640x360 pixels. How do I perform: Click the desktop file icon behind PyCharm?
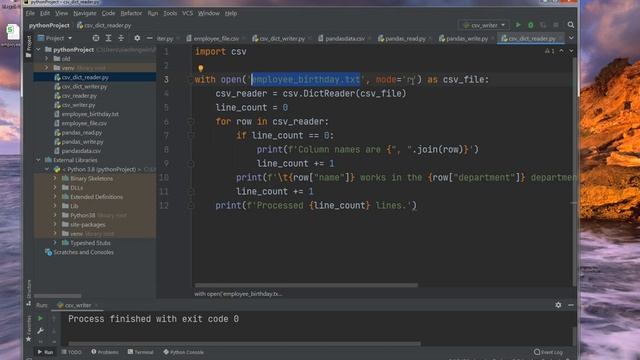(12, 32)
